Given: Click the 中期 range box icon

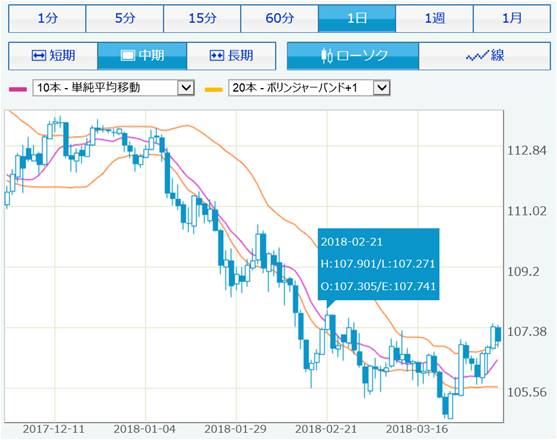Looking at the screenshot, I should 128,56.
